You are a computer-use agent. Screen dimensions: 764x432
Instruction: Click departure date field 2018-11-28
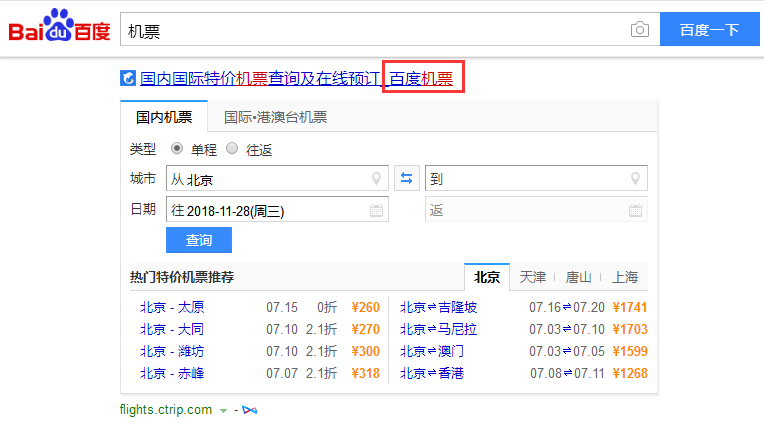(277, 209)
